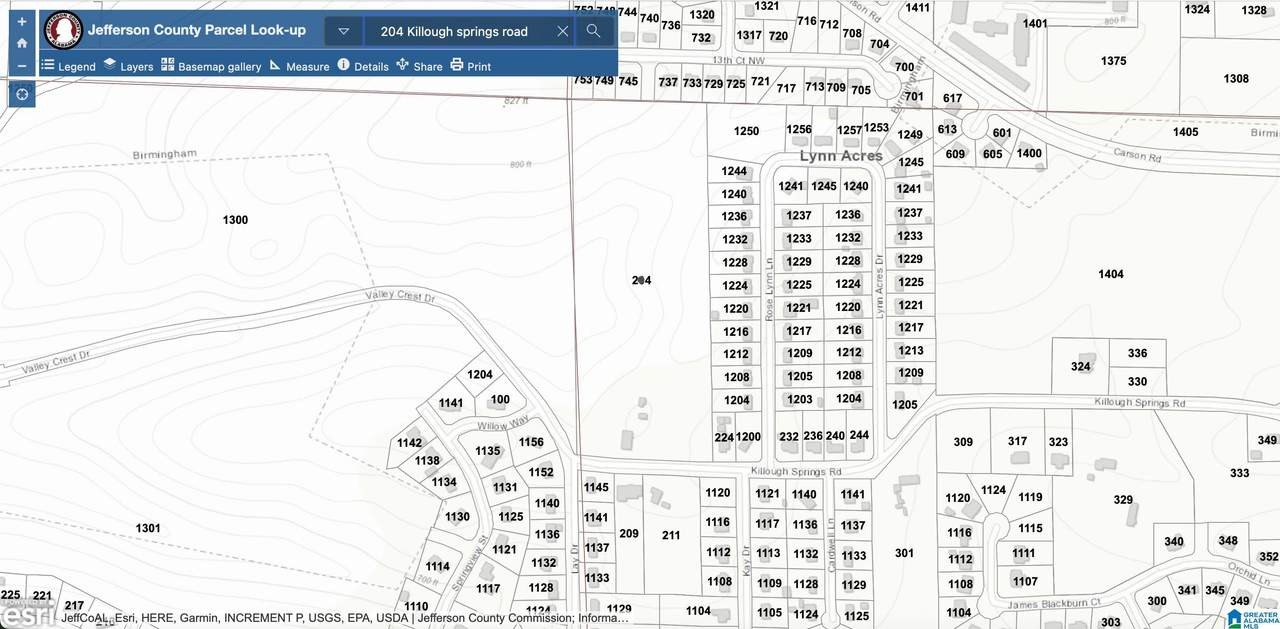
Task: Open the Legend panel
Action: (x=68, y=66)
